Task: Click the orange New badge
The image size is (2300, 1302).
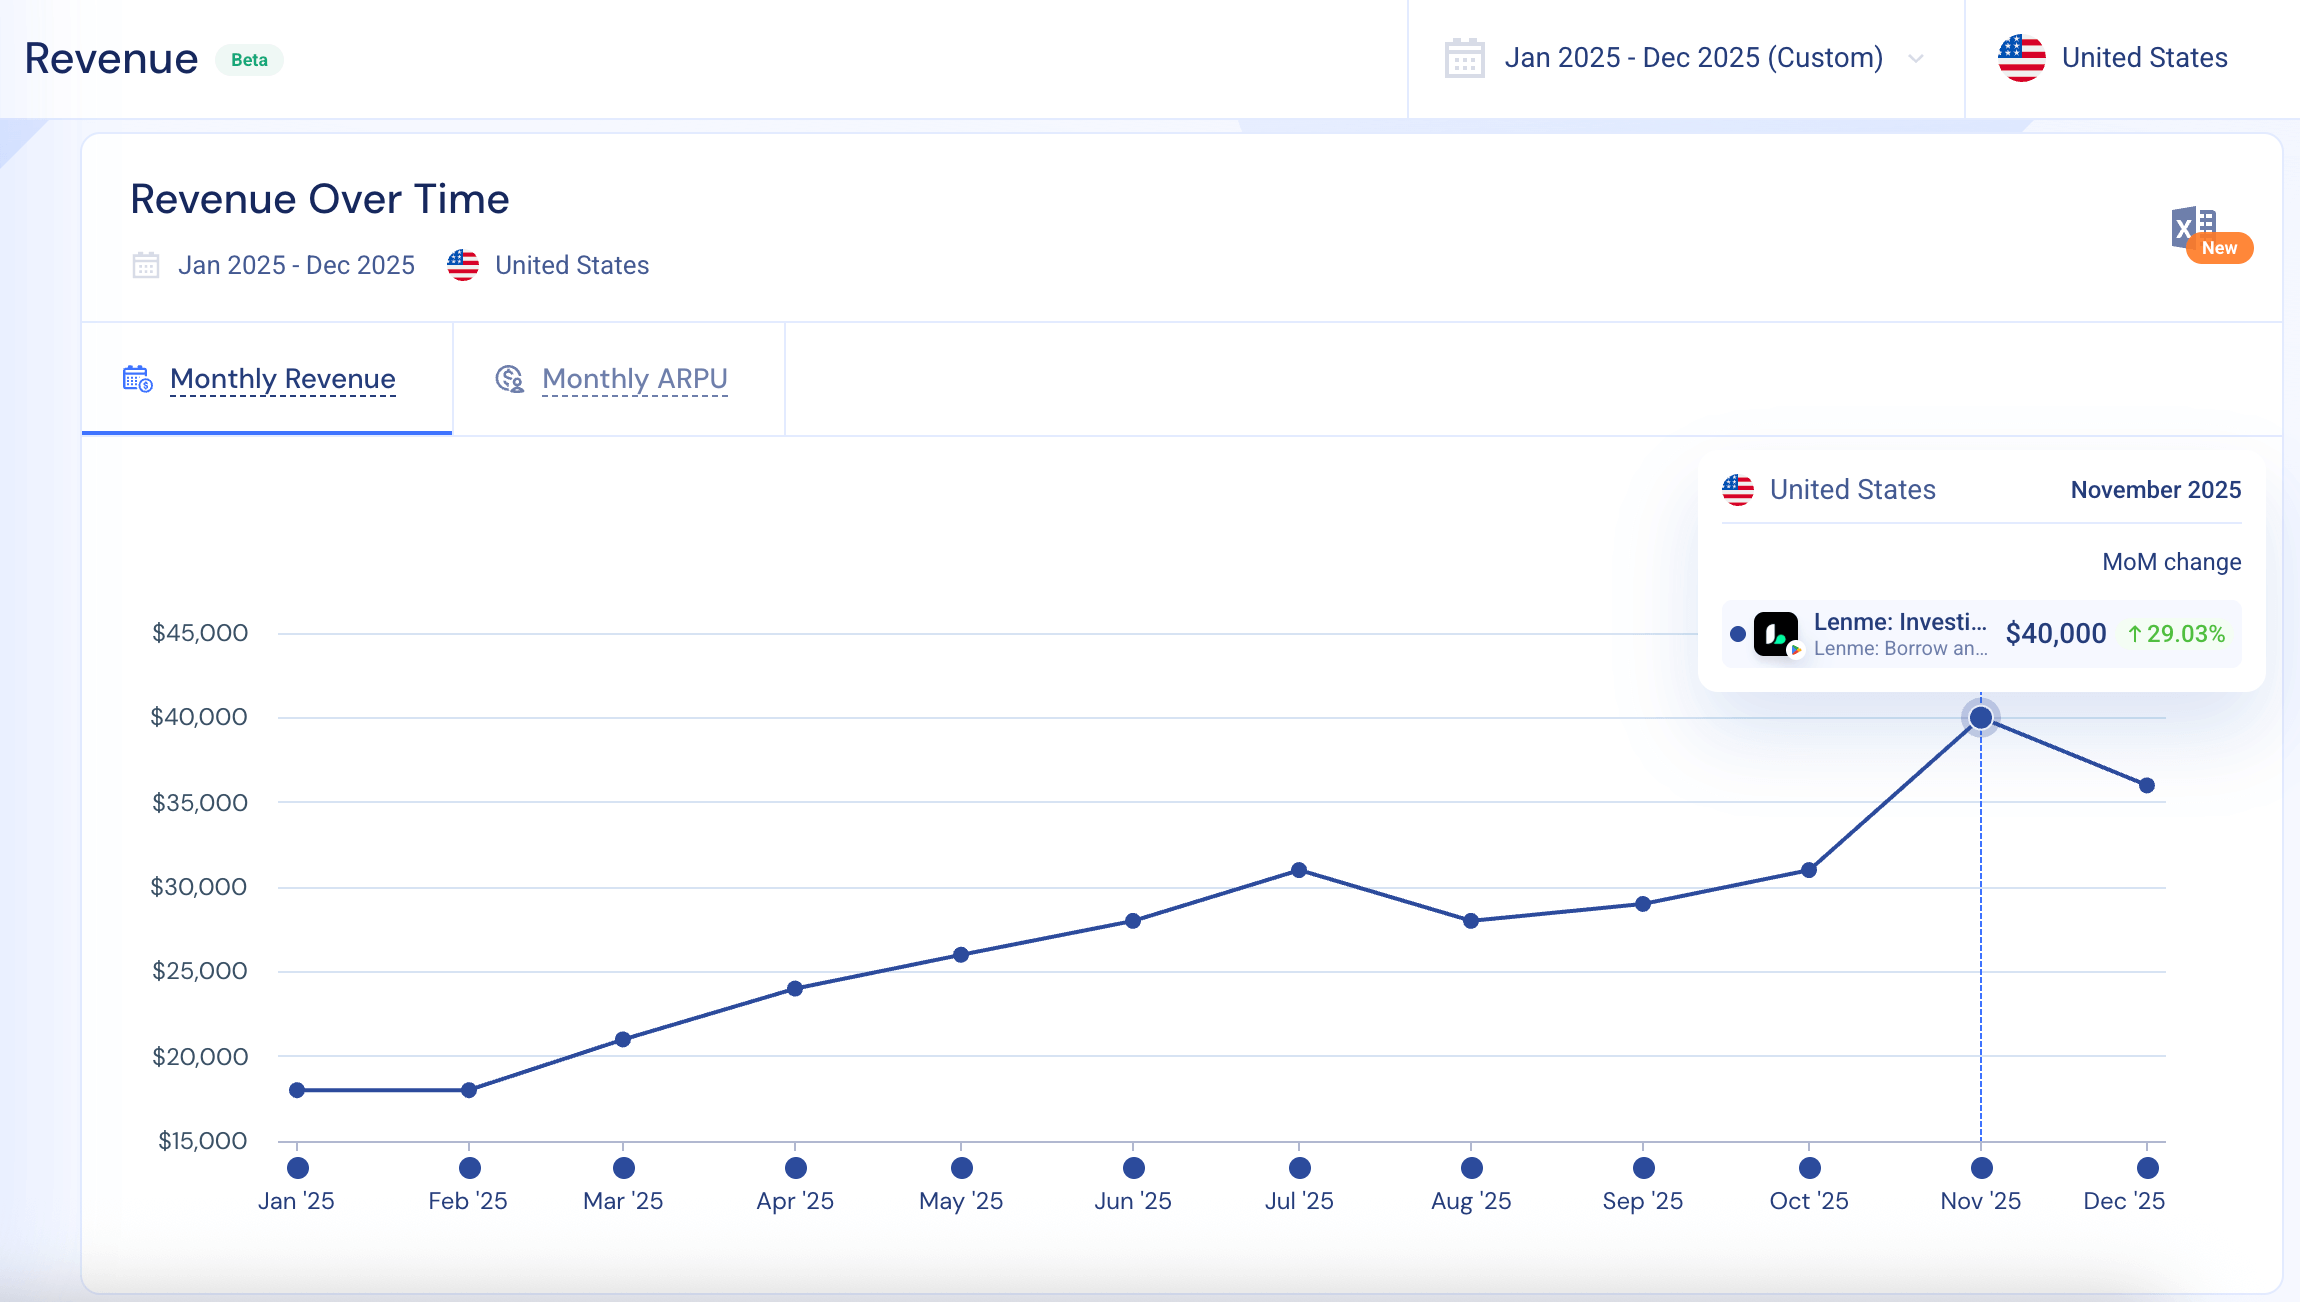Action: [2219, 248]
